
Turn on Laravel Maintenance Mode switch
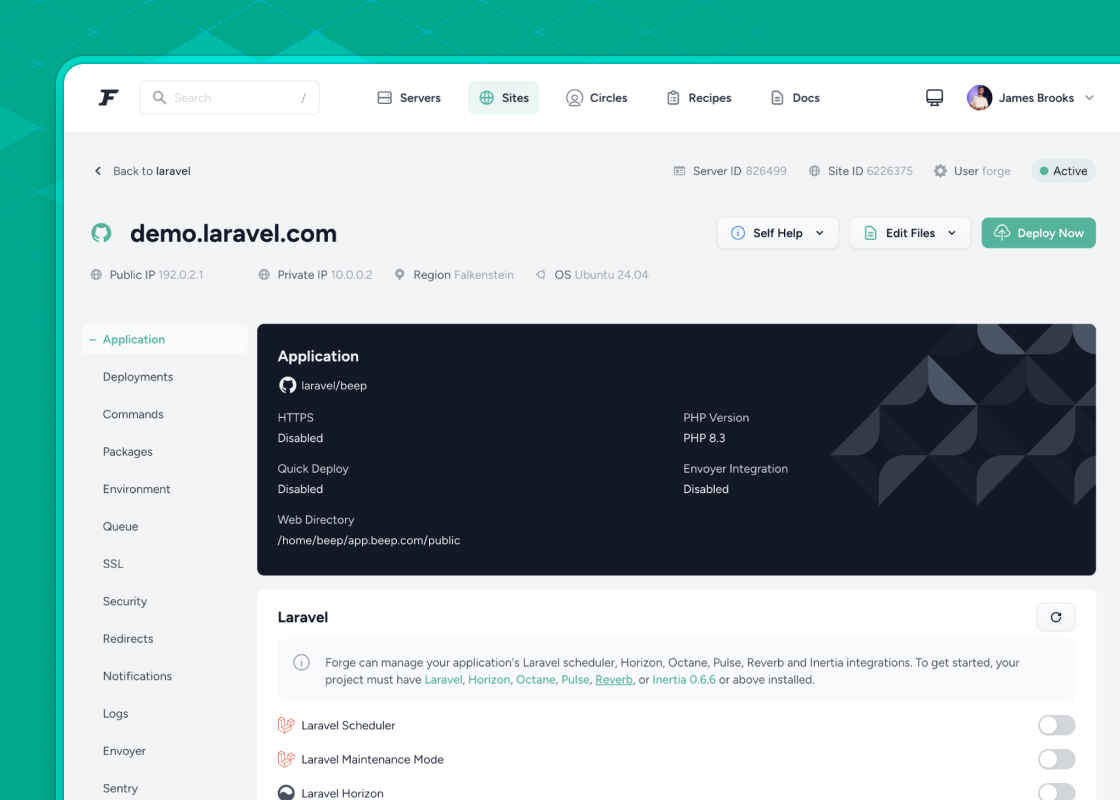pos(1056,760)
